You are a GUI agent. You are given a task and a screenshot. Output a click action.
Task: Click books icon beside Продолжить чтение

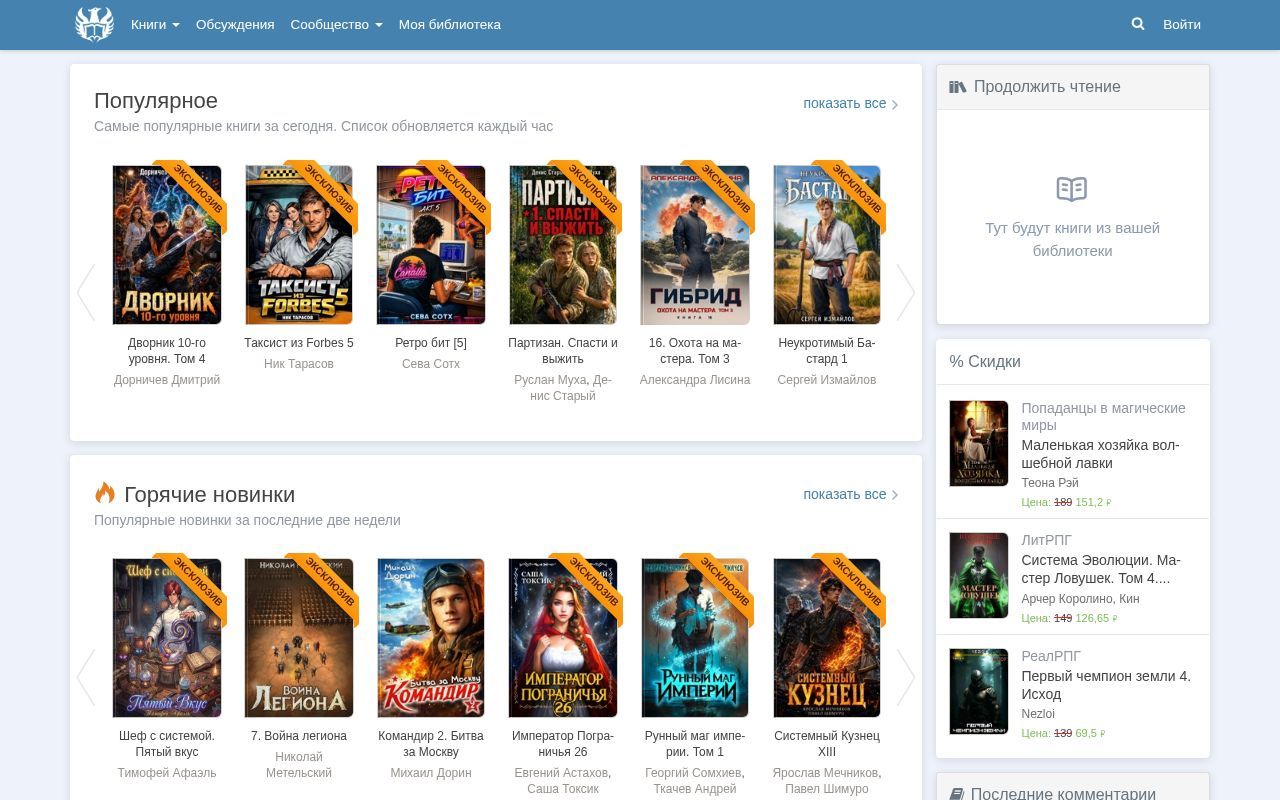958,87
